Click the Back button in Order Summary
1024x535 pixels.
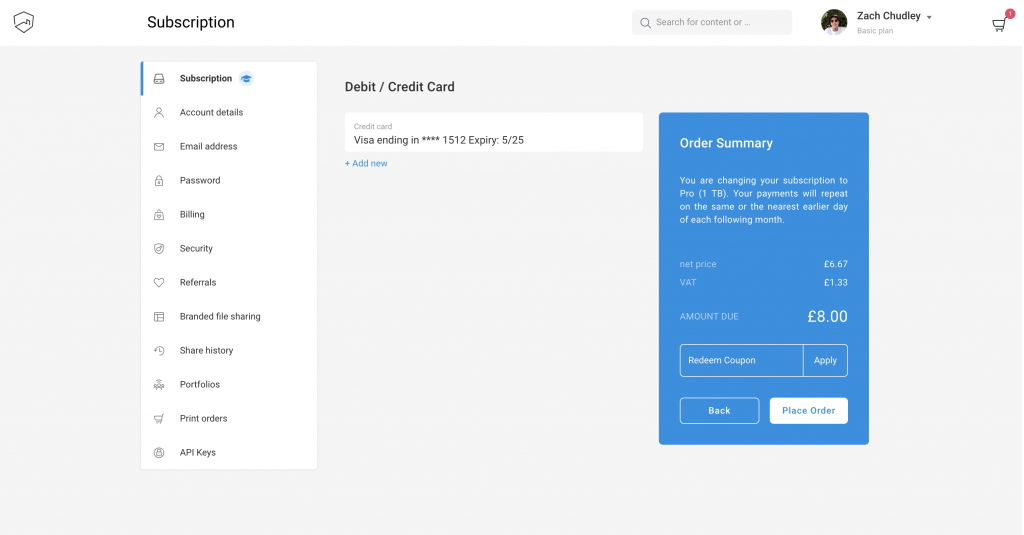[x=719, y=411]
